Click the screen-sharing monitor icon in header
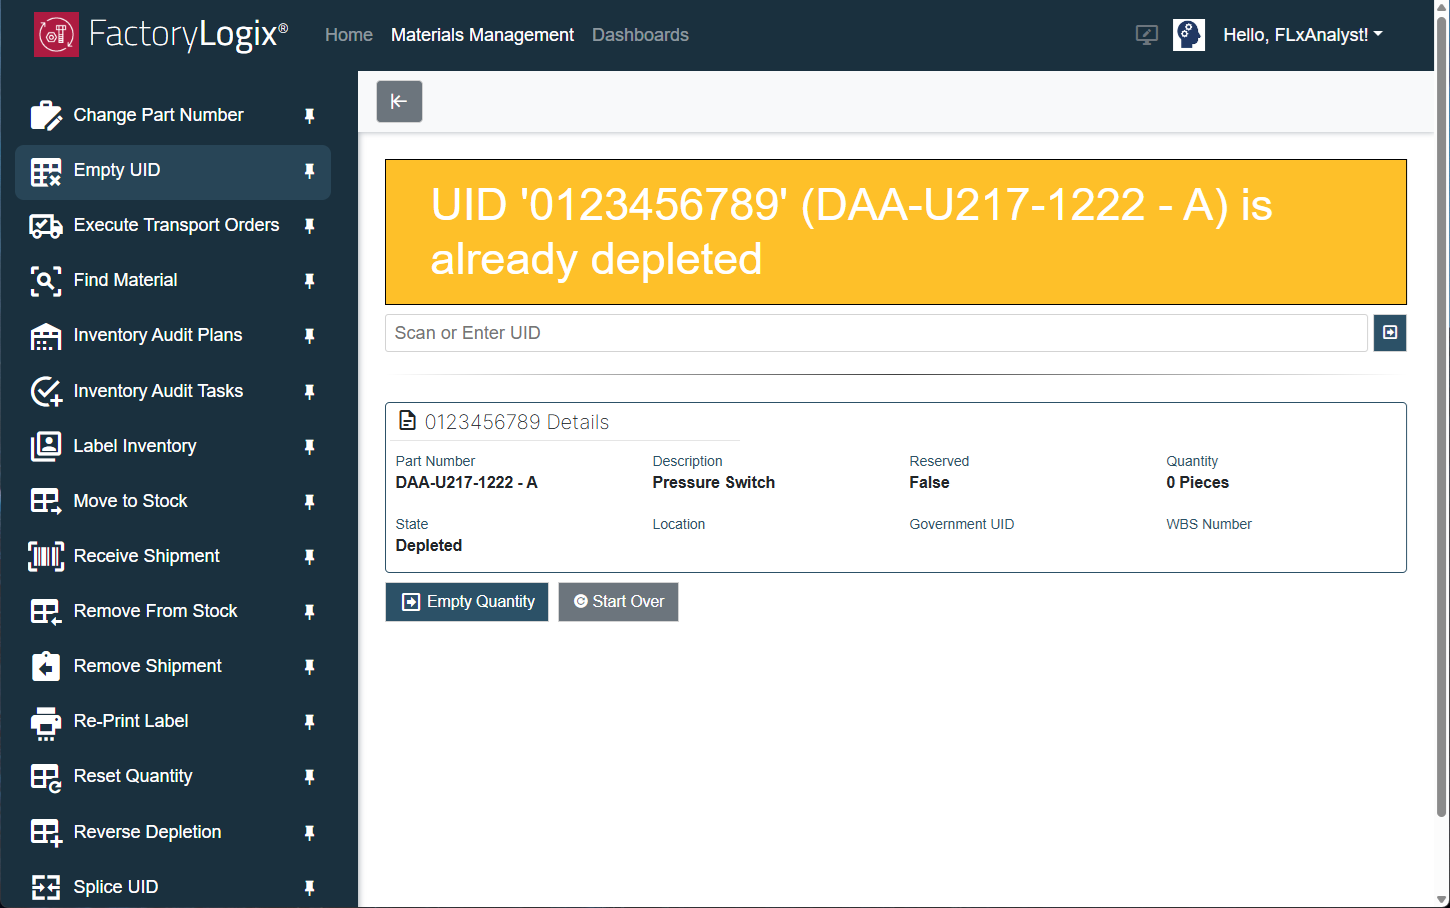Image resolution: width=1450 pixels, height=908 pixels. [x=1146, y=34]
